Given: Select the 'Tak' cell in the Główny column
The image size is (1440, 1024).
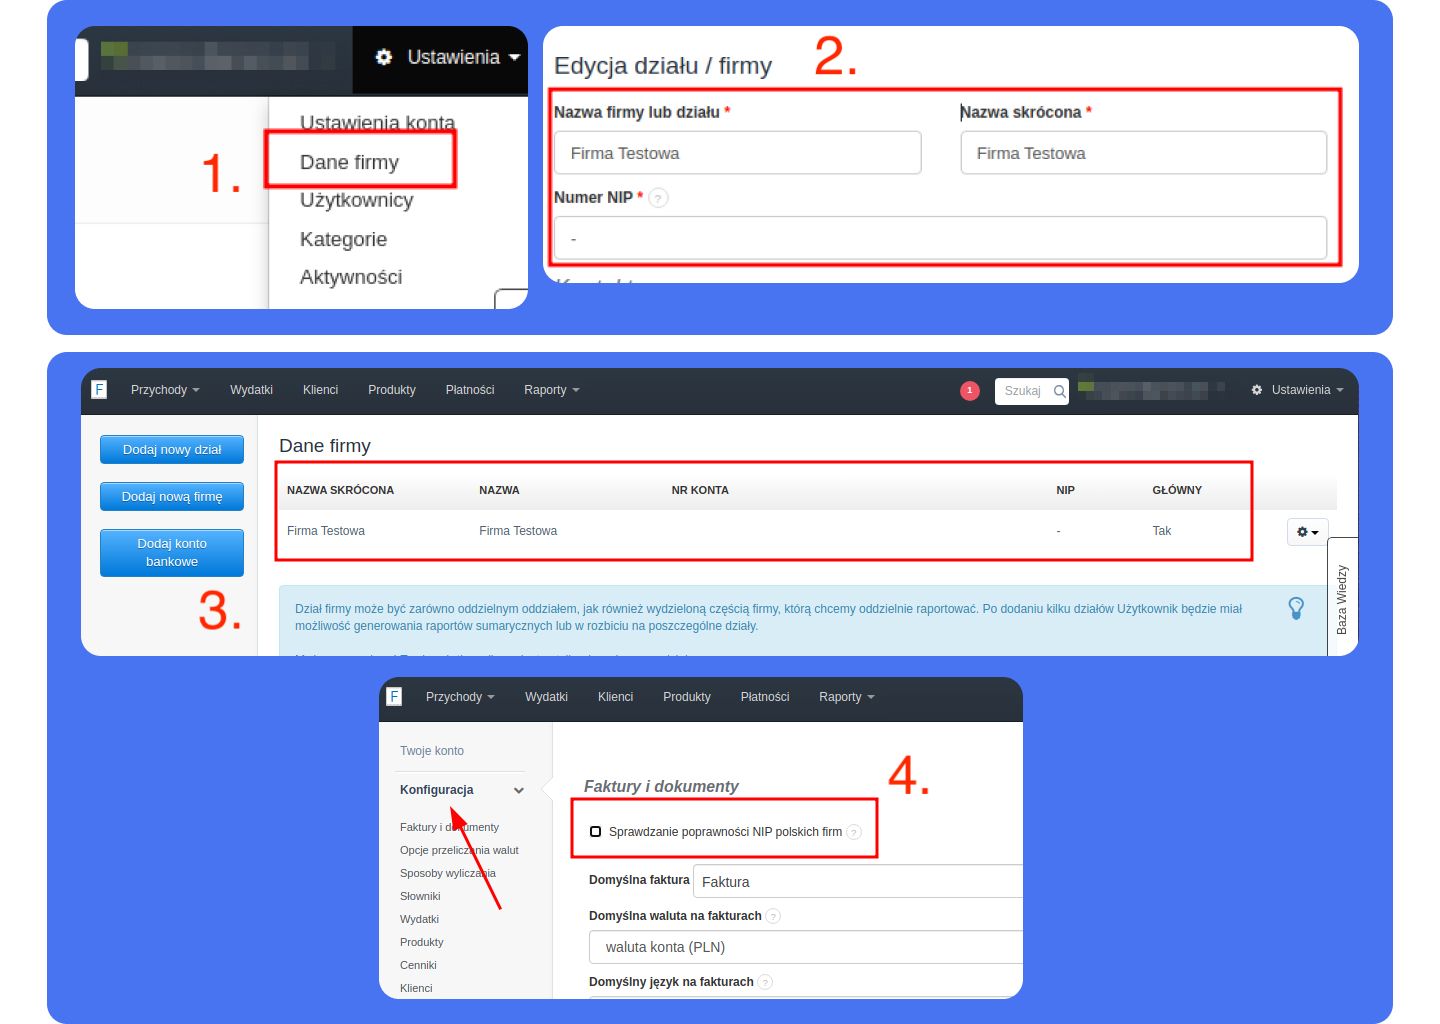Looking at the screenshot, I should coord(1161,531).
